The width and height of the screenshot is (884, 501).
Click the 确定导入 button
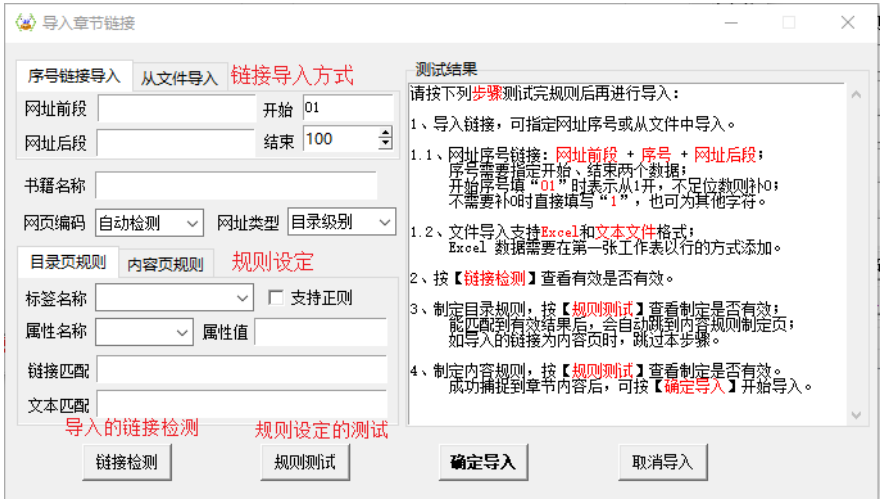482,462
